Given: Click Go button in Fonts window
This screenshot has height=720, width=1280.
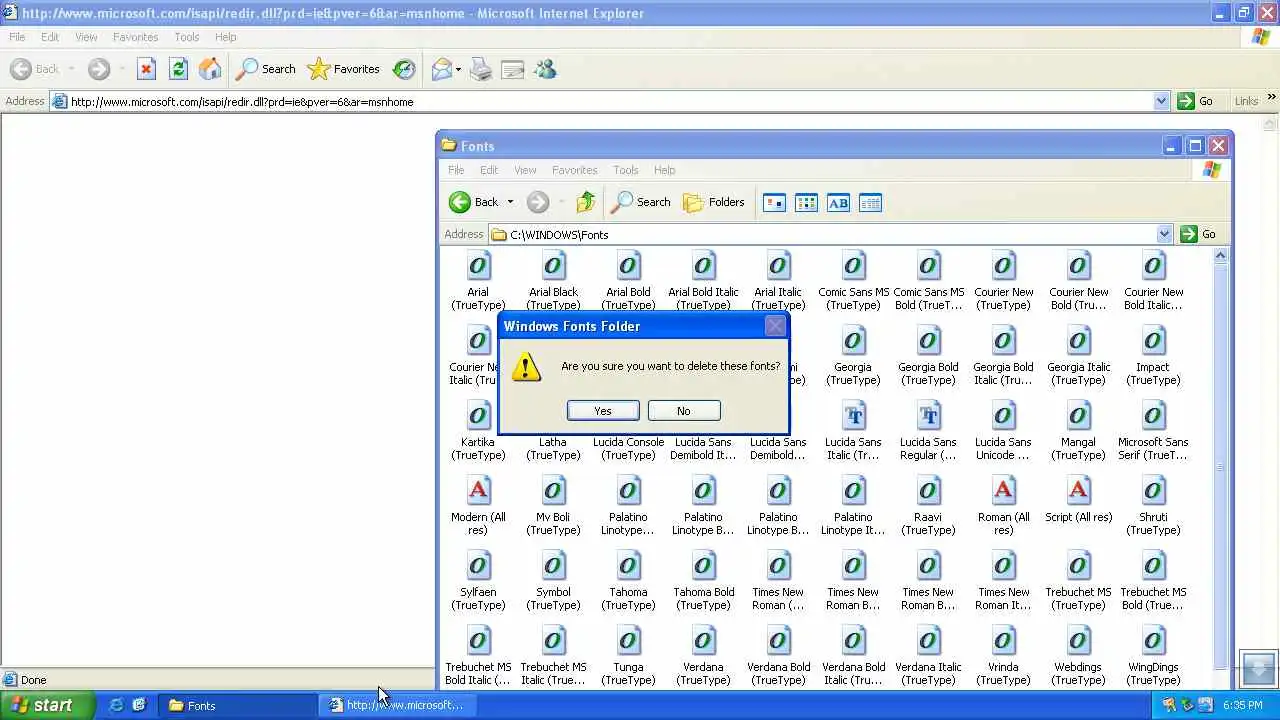Looking at the screenshot, I should pyautogui.click(x=1198, y=234).
